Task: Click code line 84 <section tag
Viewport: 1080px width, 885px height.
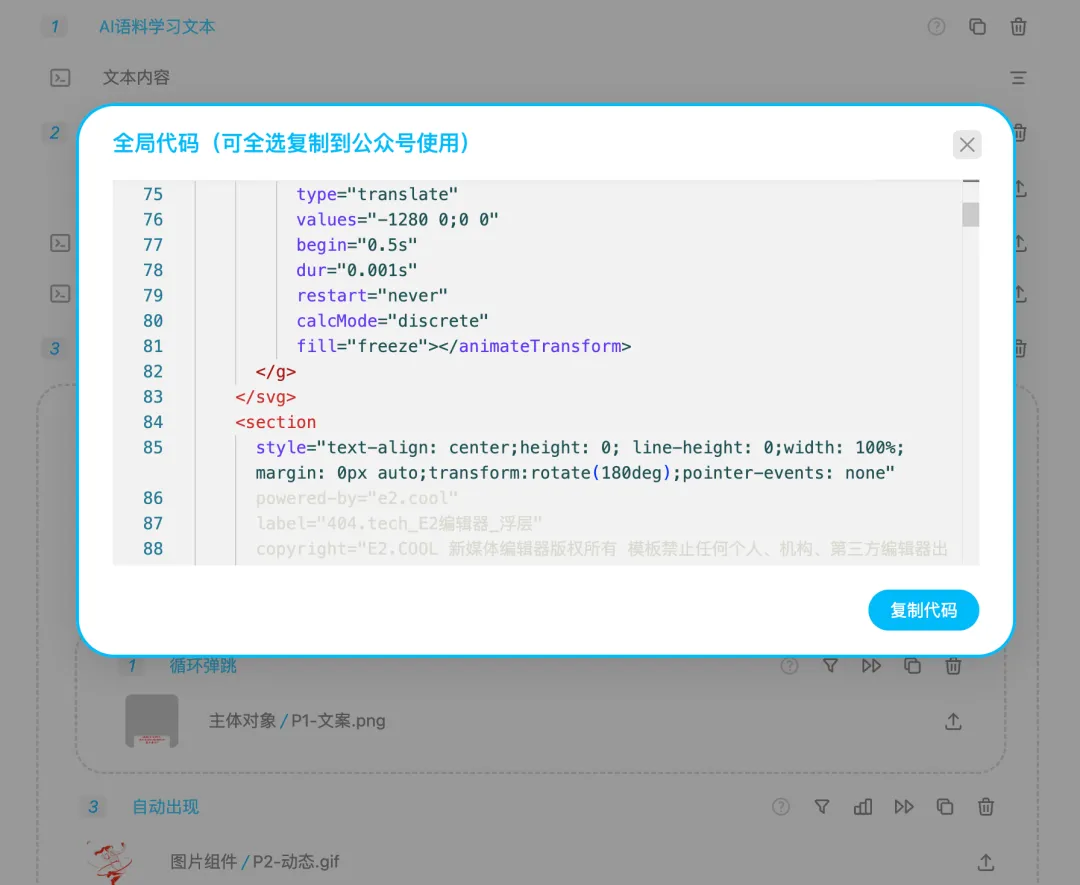Action: (276, 422)
